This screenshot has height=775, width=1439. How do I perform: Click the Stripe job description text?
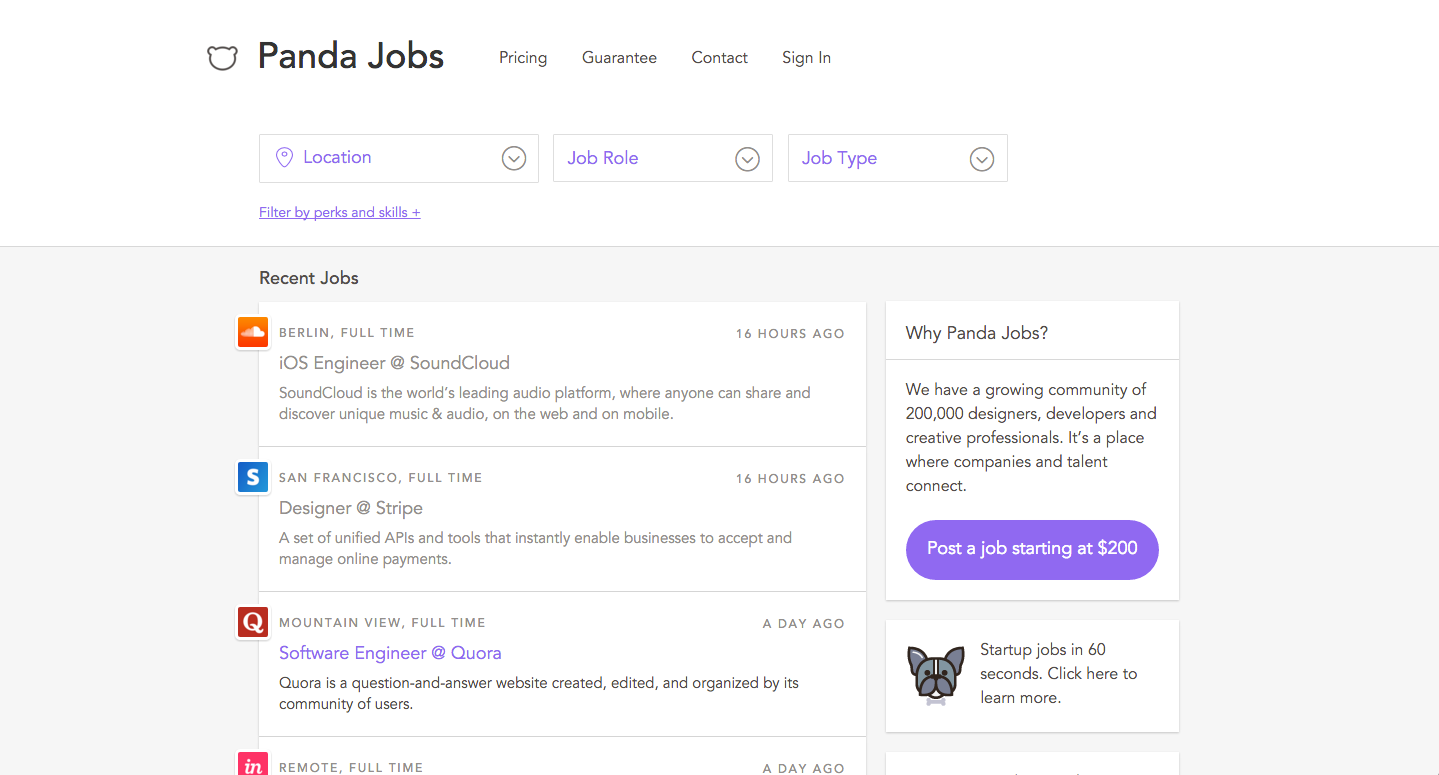tap(535, 548)
